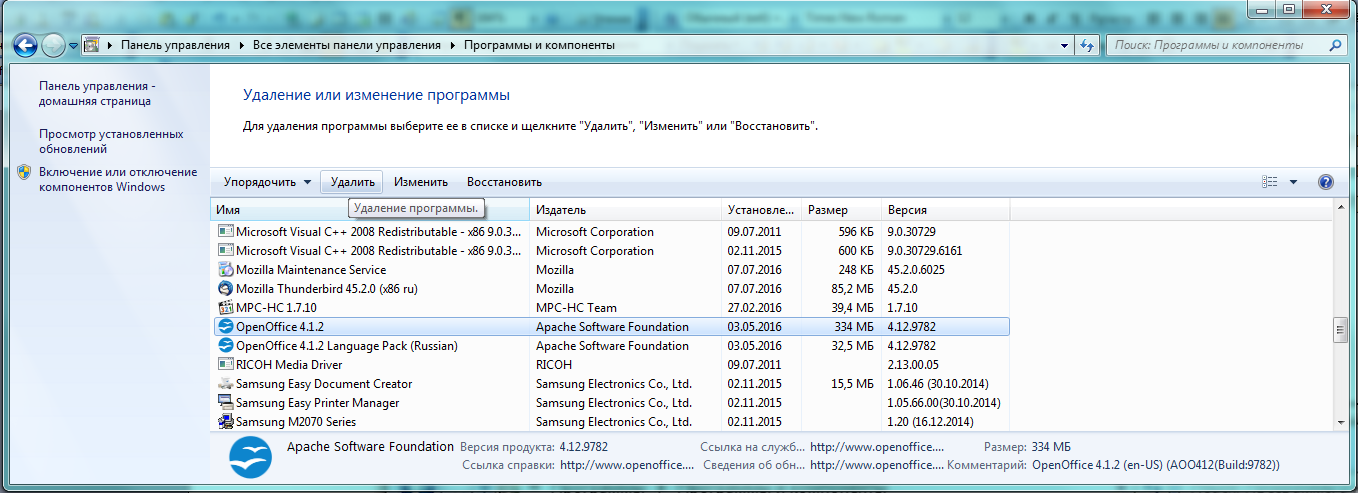Click the MPC-HC 1.7.10 program icon
This screenshot has height=493, width=1358.
click(226, 308)
